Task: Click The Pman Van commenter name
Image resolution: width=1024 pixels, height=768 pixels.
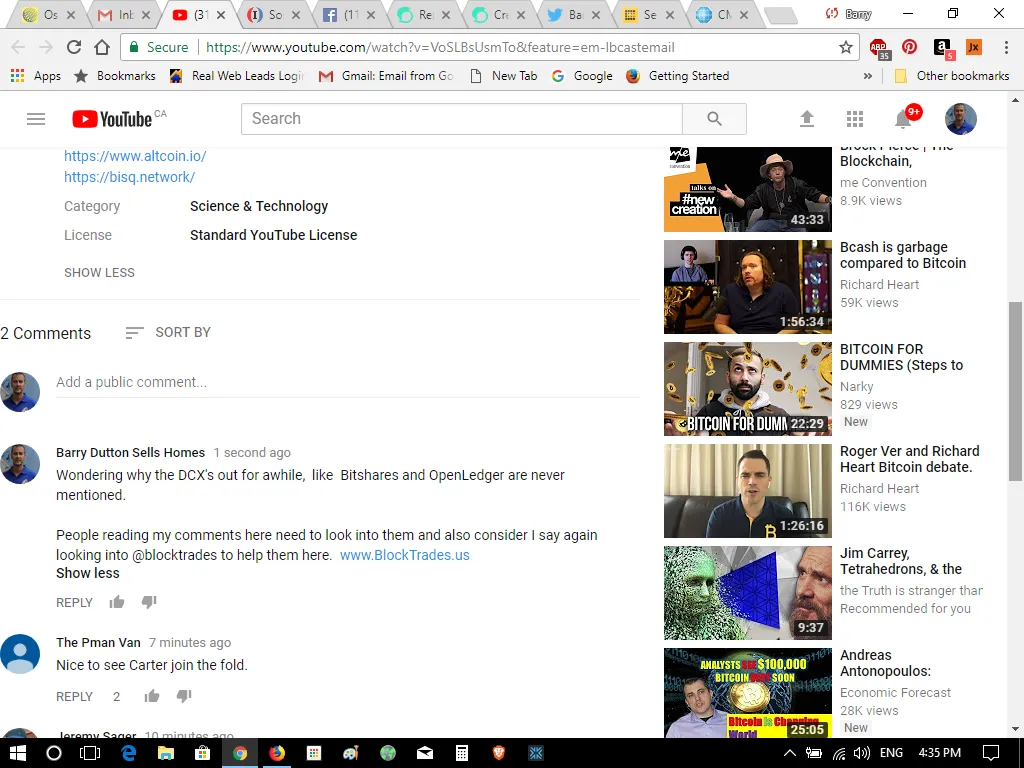Action: pyautogui.click(x=98, y=643)
